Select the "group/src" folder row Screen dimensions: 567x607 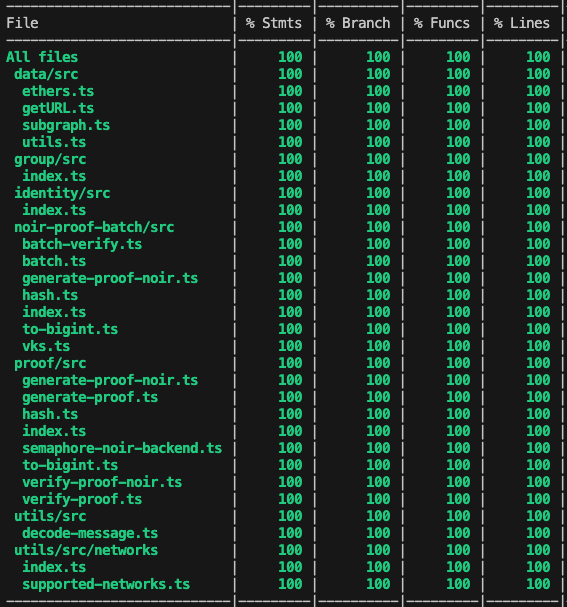(50, 159)
